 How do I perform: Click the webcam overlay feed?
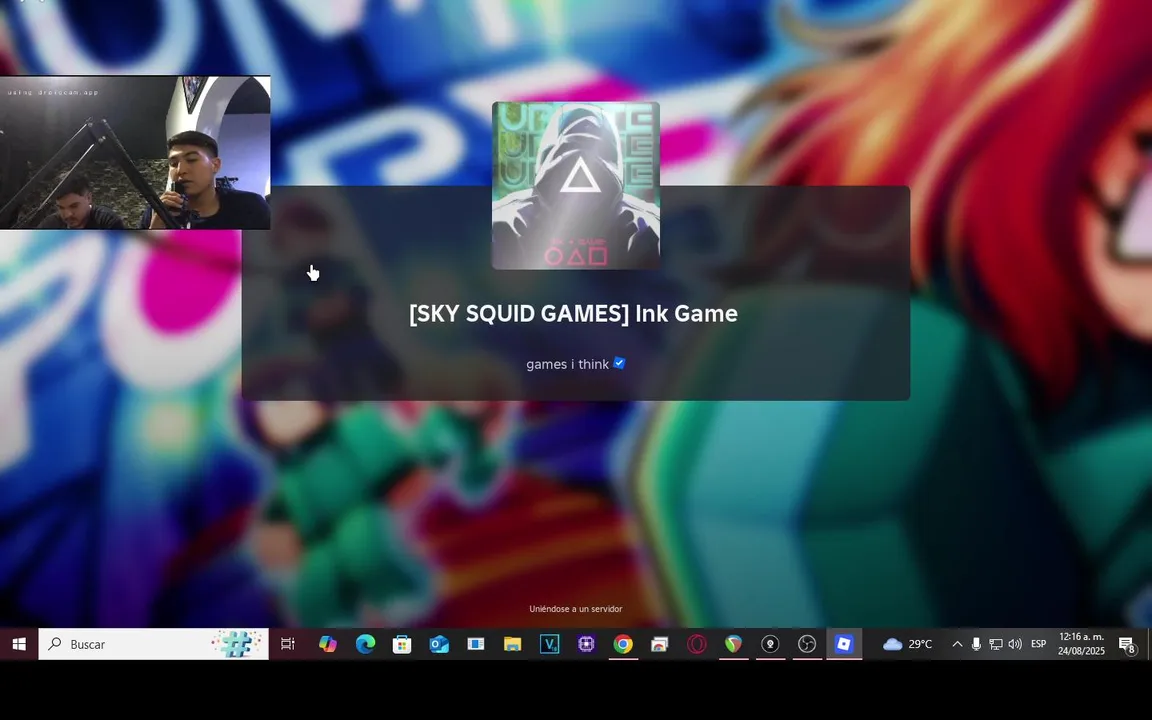click(x=135, y=153)
